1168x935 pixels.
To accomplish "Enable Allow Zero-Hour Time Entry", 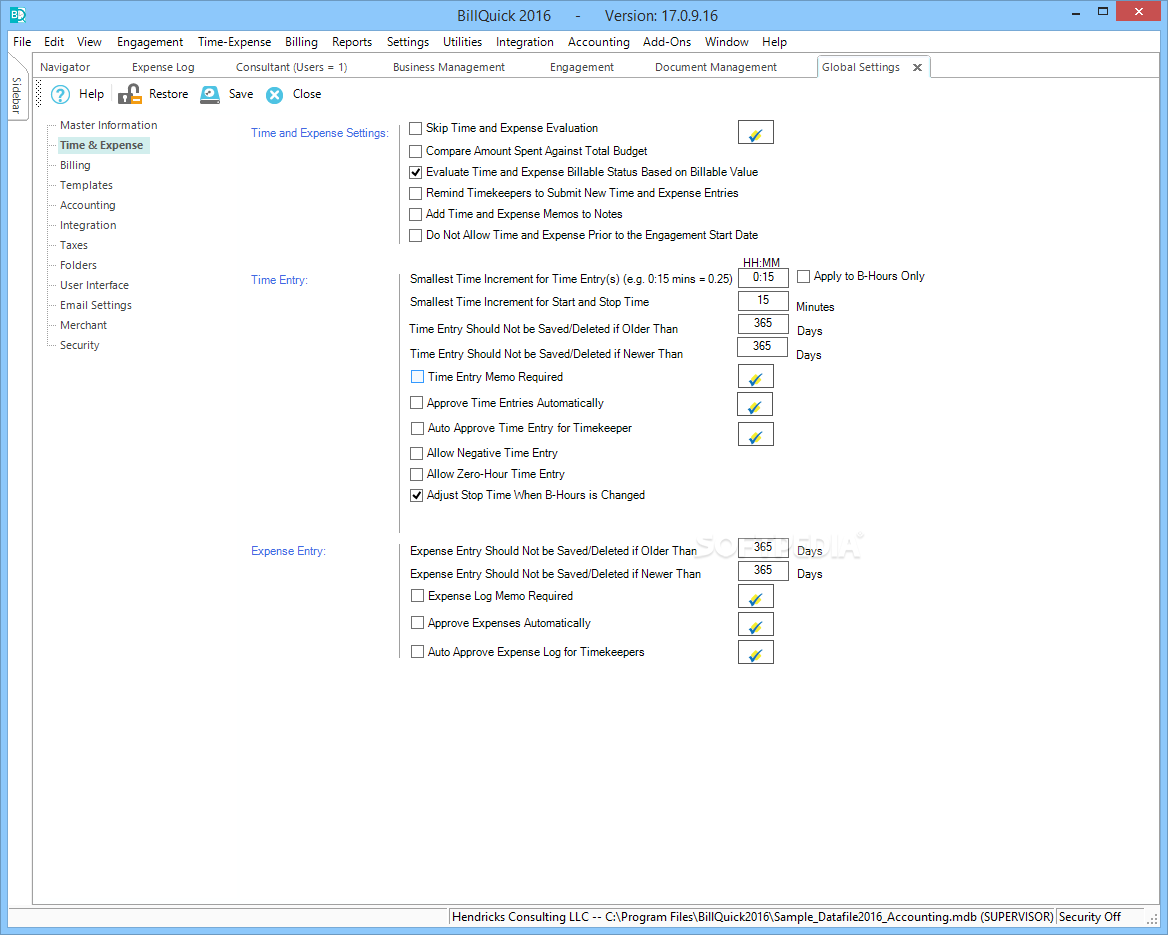I will point(416,474).
